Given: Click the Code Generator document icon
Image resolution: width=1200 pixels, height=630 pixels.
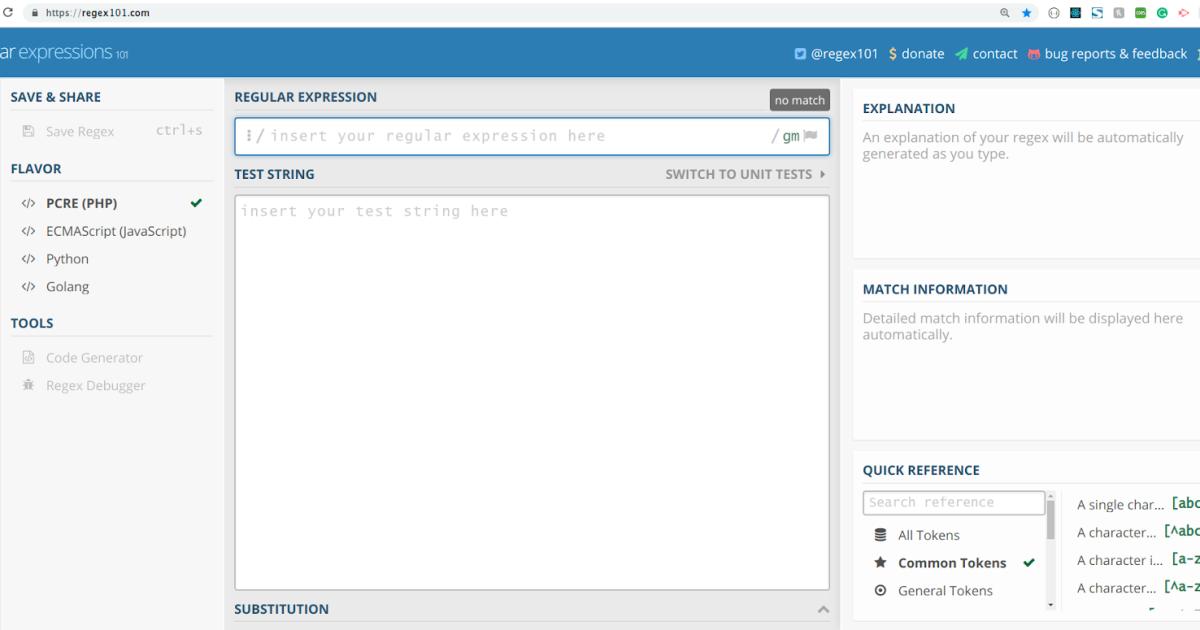Looking at the screenshot, I should (28, 357).
